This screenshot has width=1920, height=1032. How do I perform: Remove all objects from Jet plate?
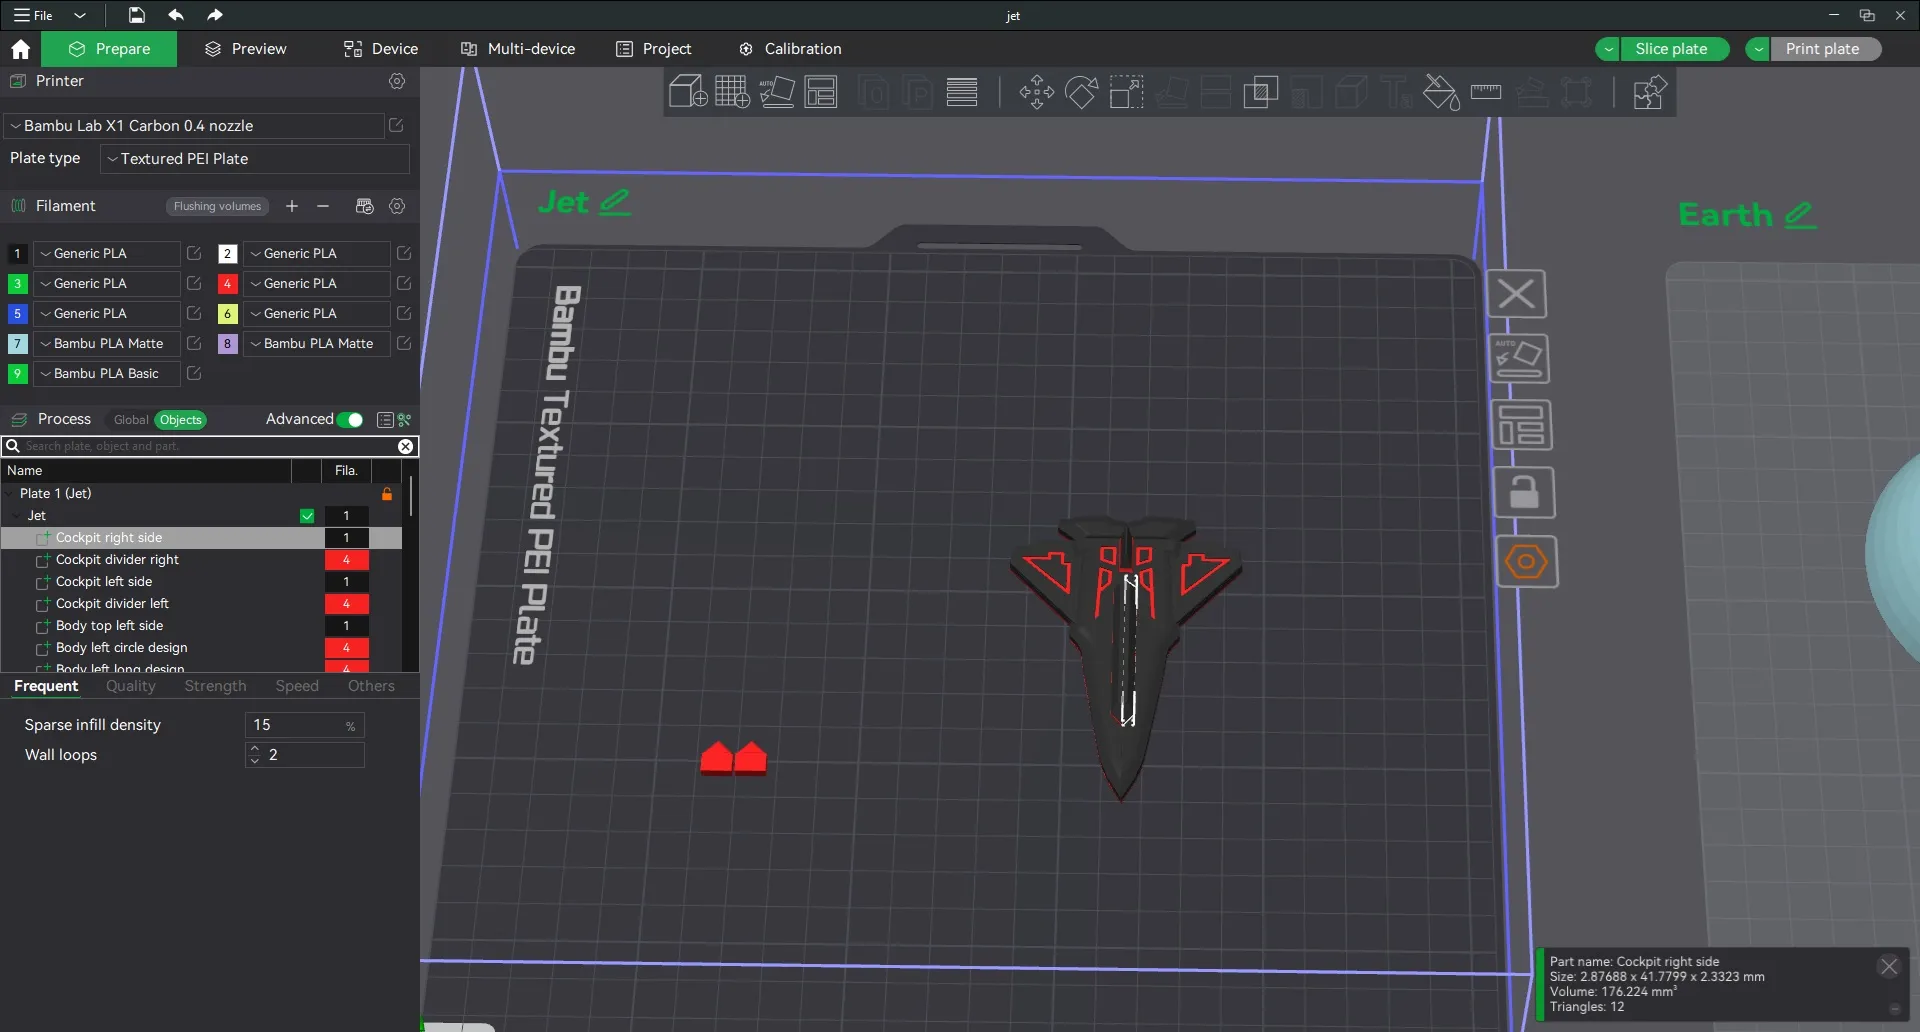click(x=1517, y=294)
